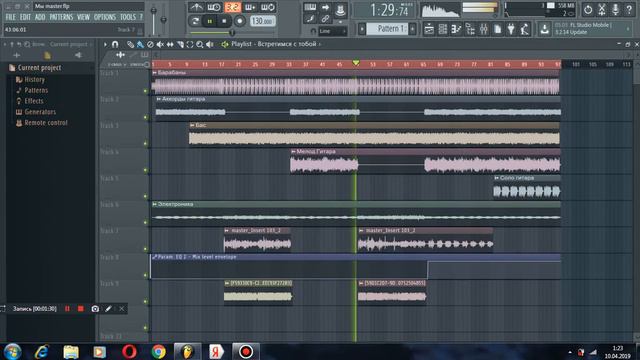Toggle overdub blend recording button
The width and height of the screenshot is (640, 360).
point(250,7)
